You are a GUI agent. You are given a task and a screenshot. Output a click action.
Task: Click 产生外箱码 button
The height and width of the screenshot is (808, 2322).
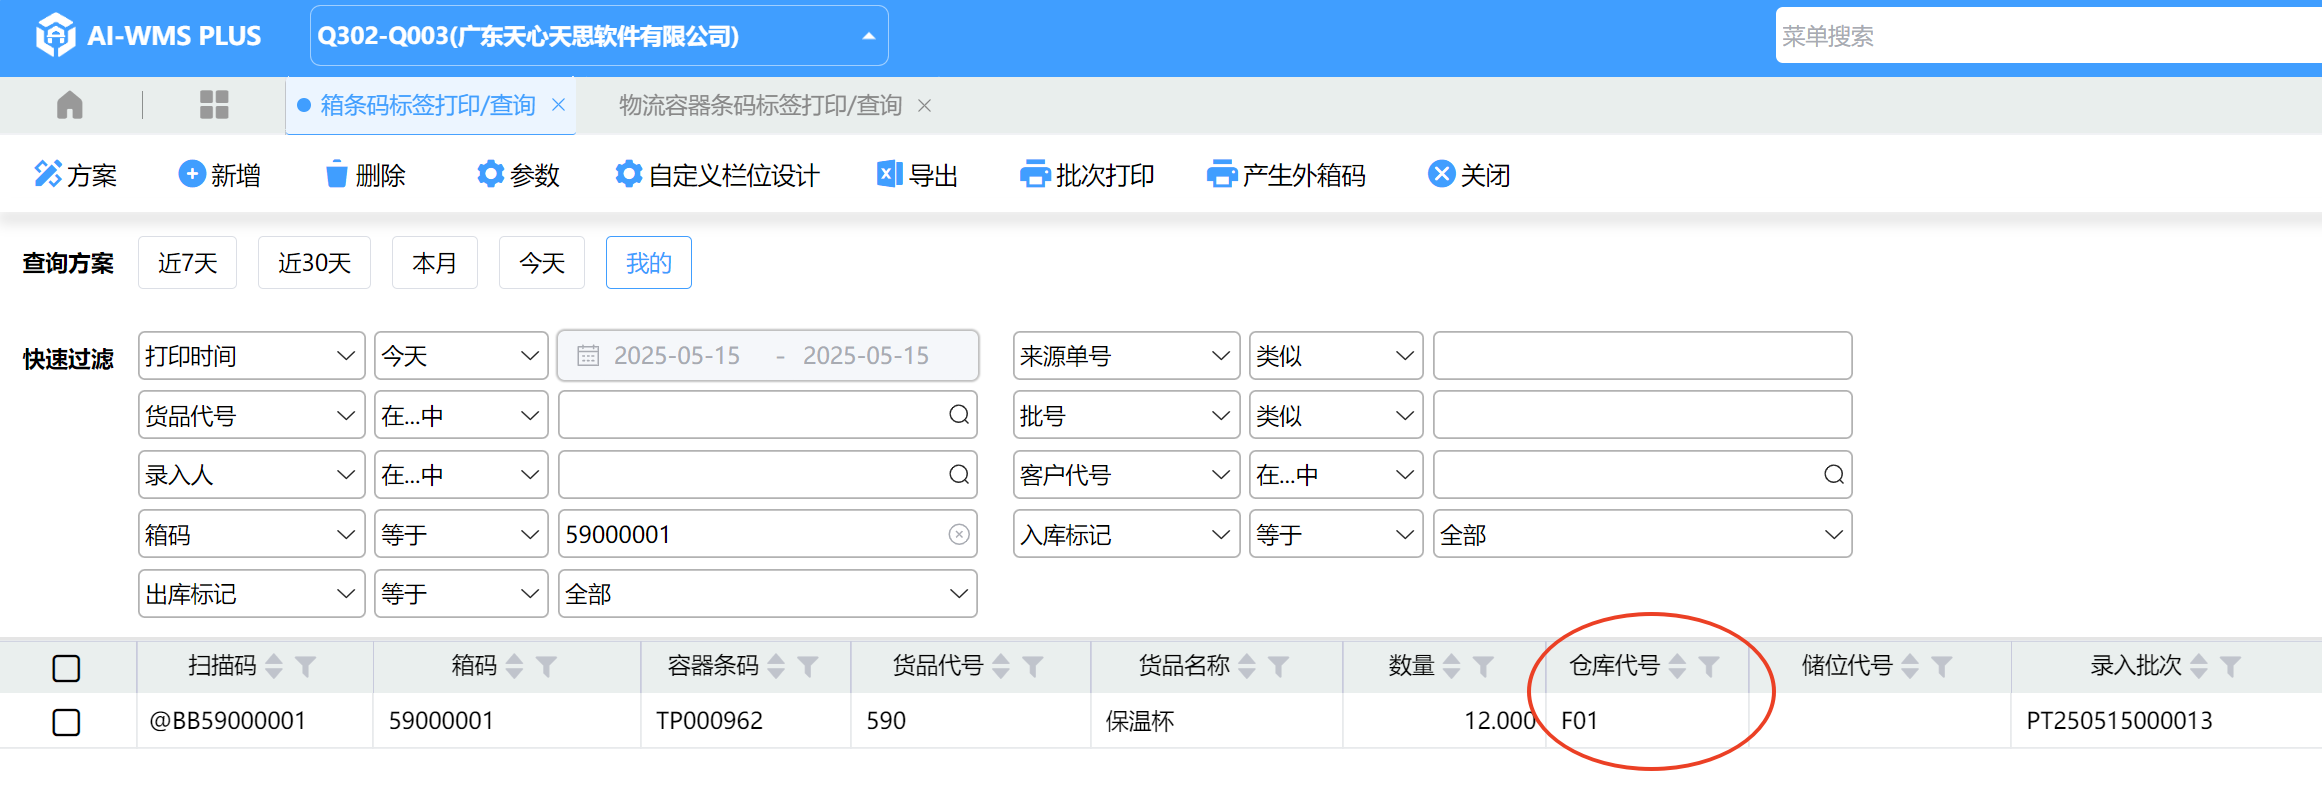pos(1286,175)
